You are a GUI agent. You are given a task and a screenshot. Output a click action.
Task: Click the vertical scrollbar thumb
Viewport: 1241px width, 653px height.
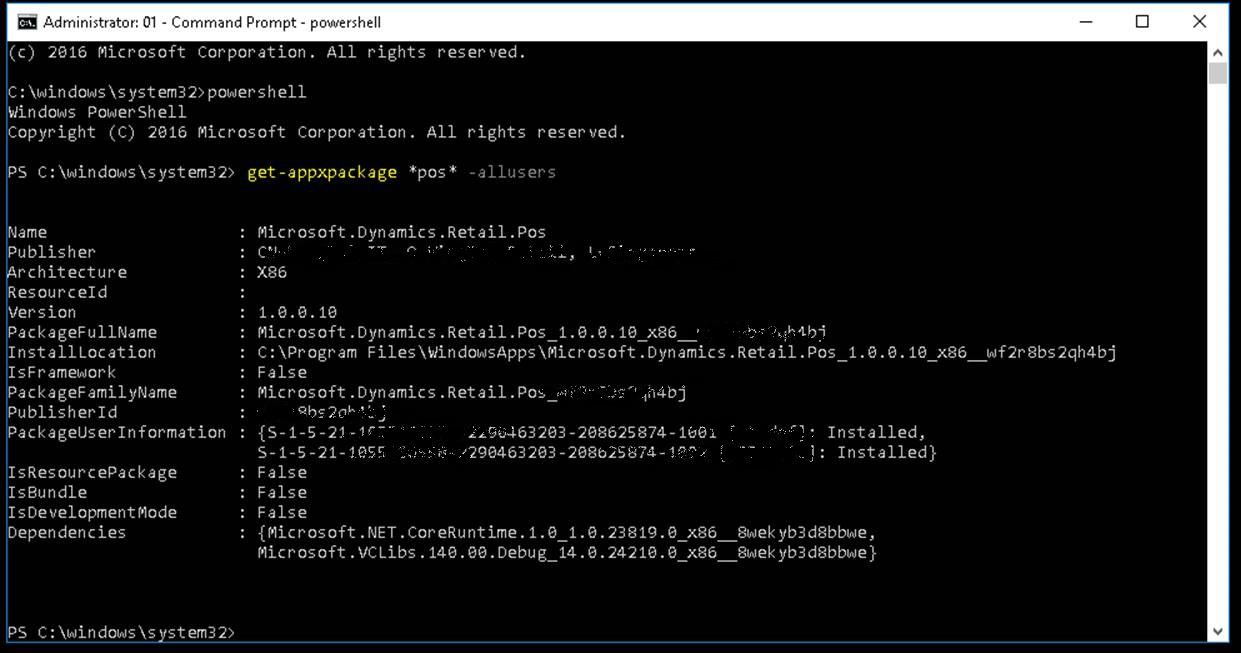[1217, 73]
